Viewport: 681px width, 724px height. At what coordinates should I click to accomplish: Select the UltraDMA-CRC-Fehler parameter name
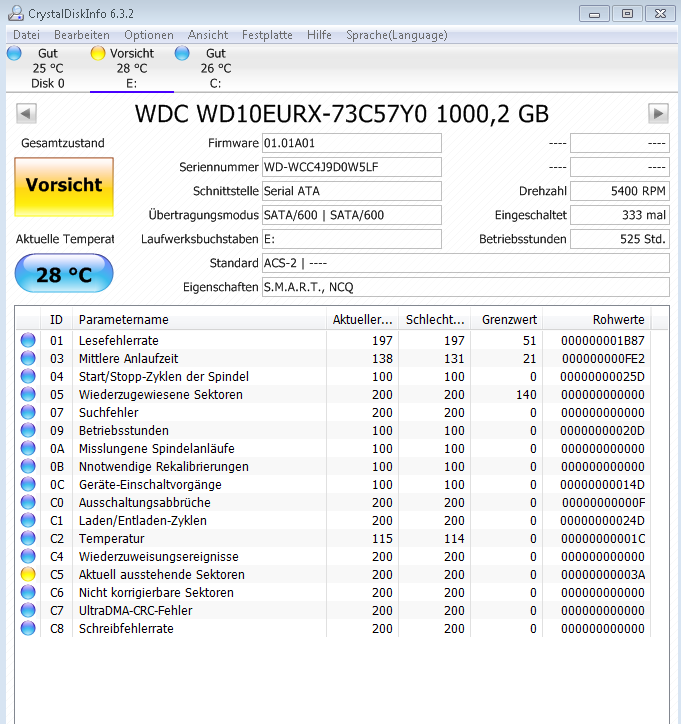[135, 611]
